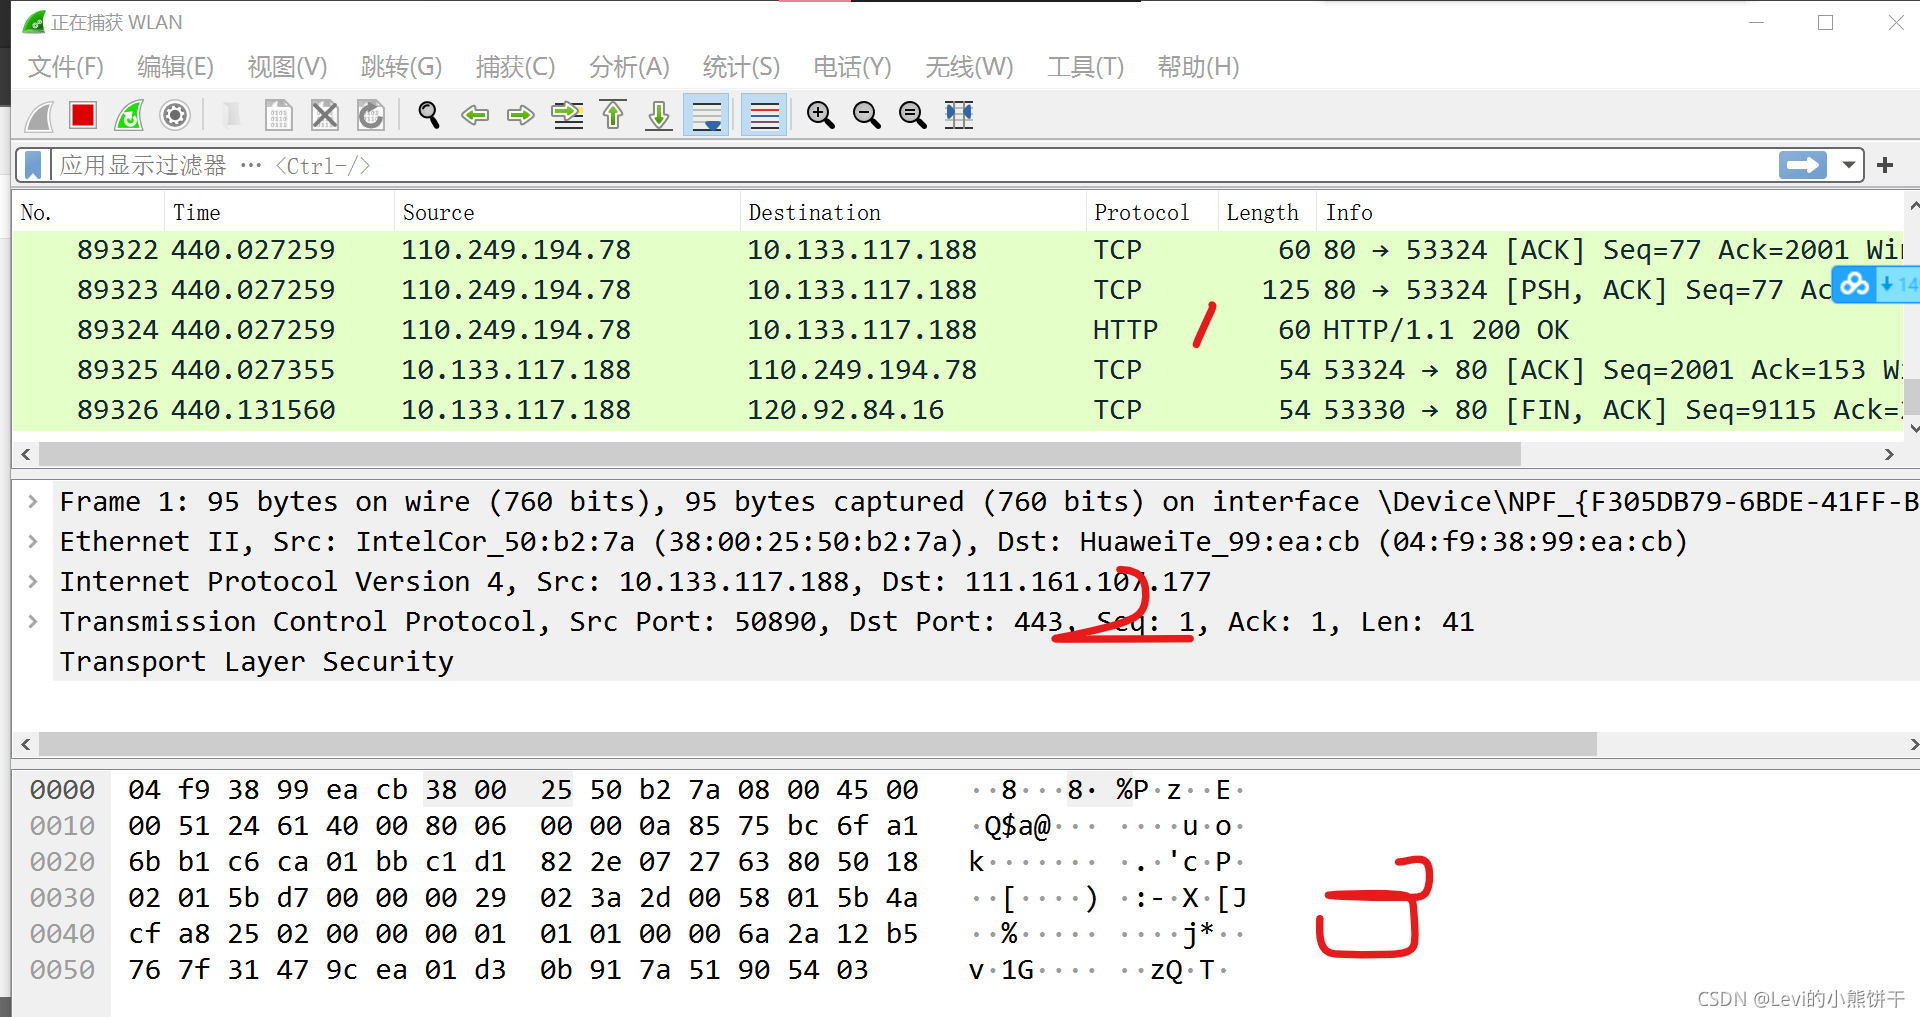Image resolution: width=1920 pixels, height=1017 pixels.
Task: Click the reload capture file icon
Action: click(371, 116)
